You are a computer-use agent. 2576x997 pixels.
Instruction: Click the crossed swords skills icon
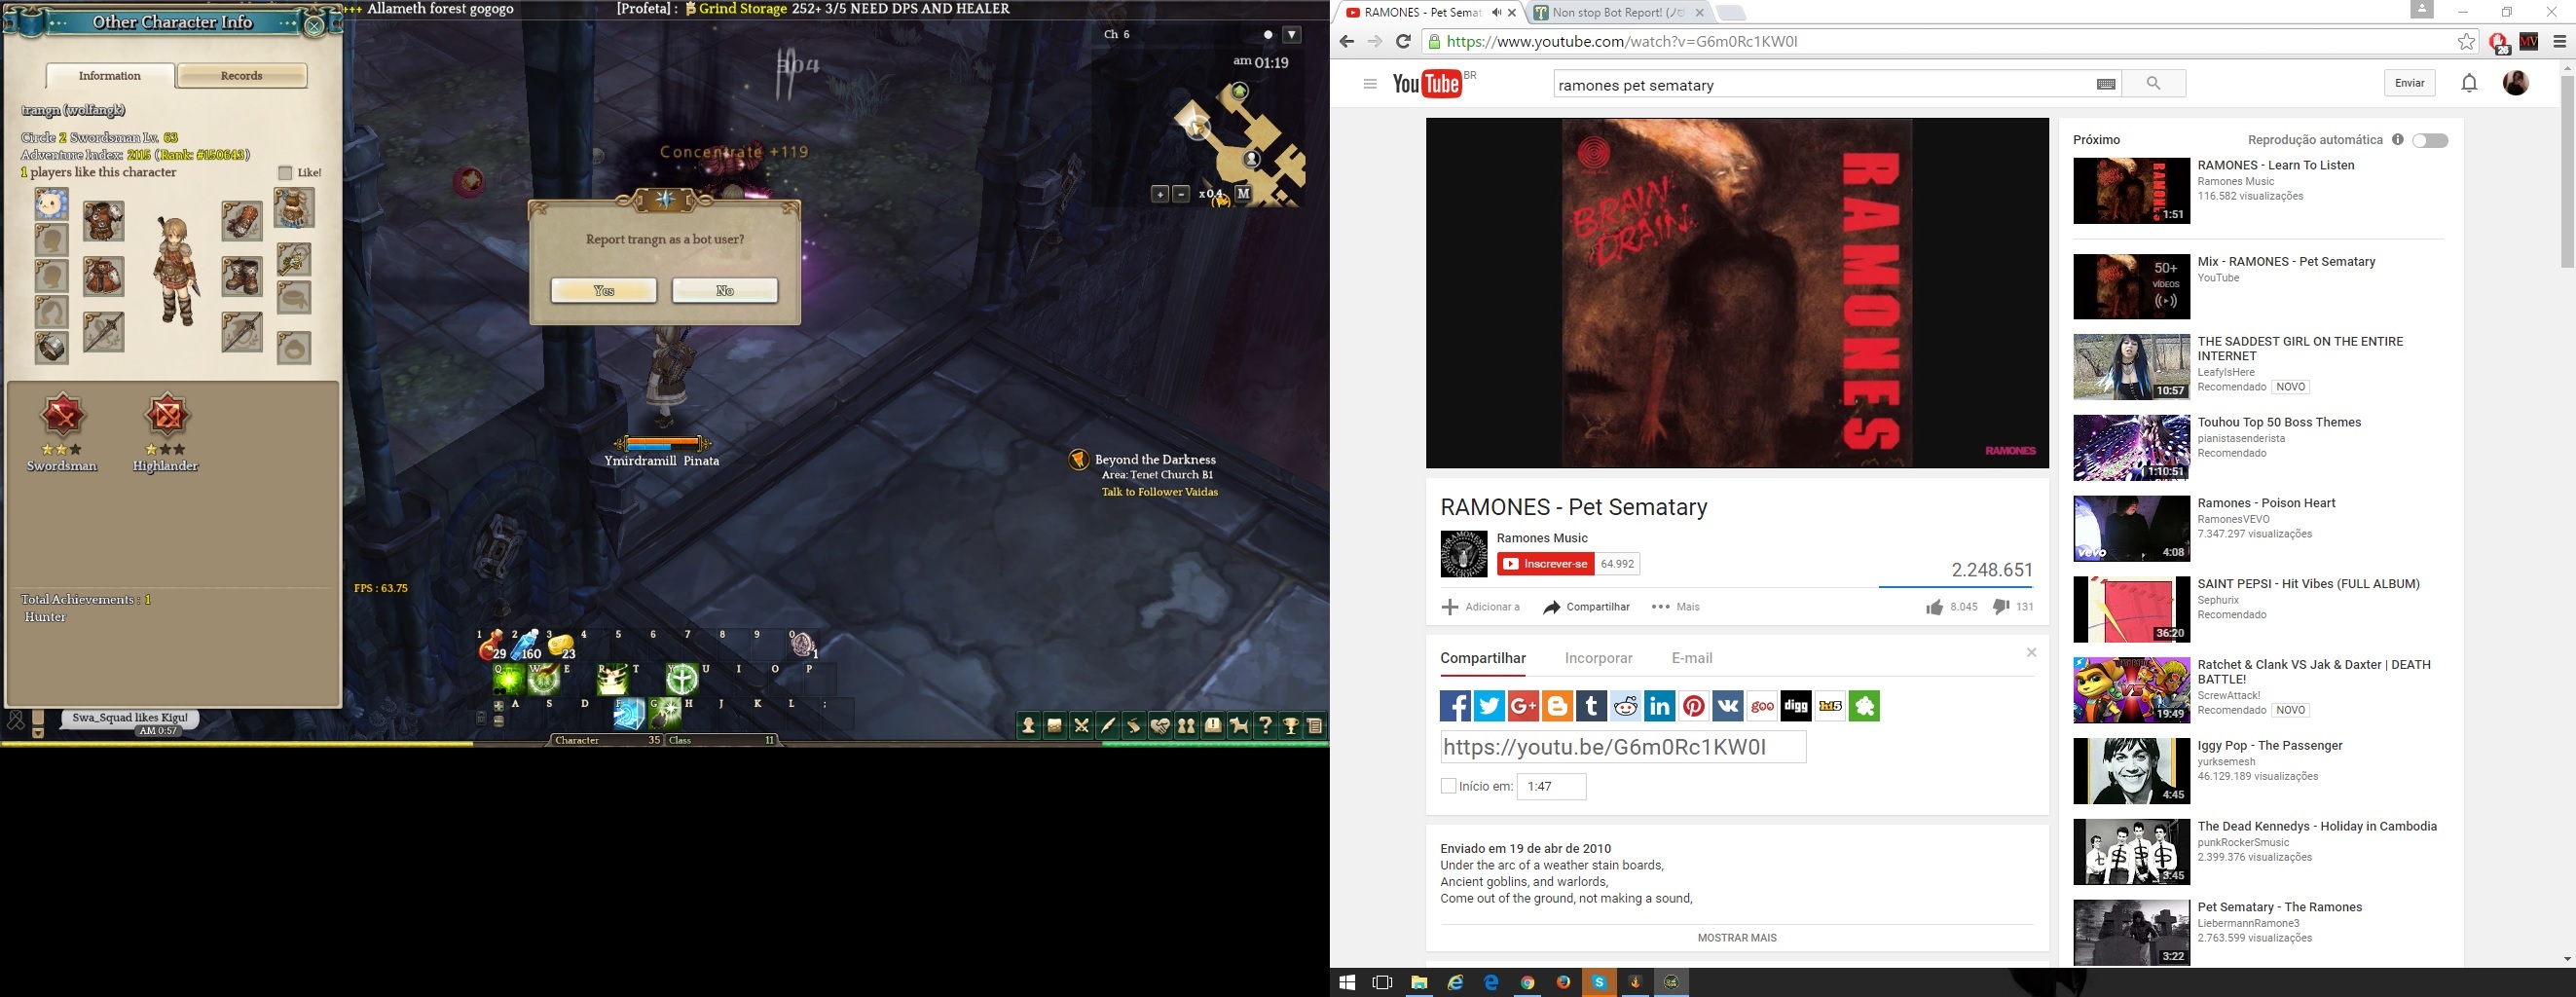1081,726
